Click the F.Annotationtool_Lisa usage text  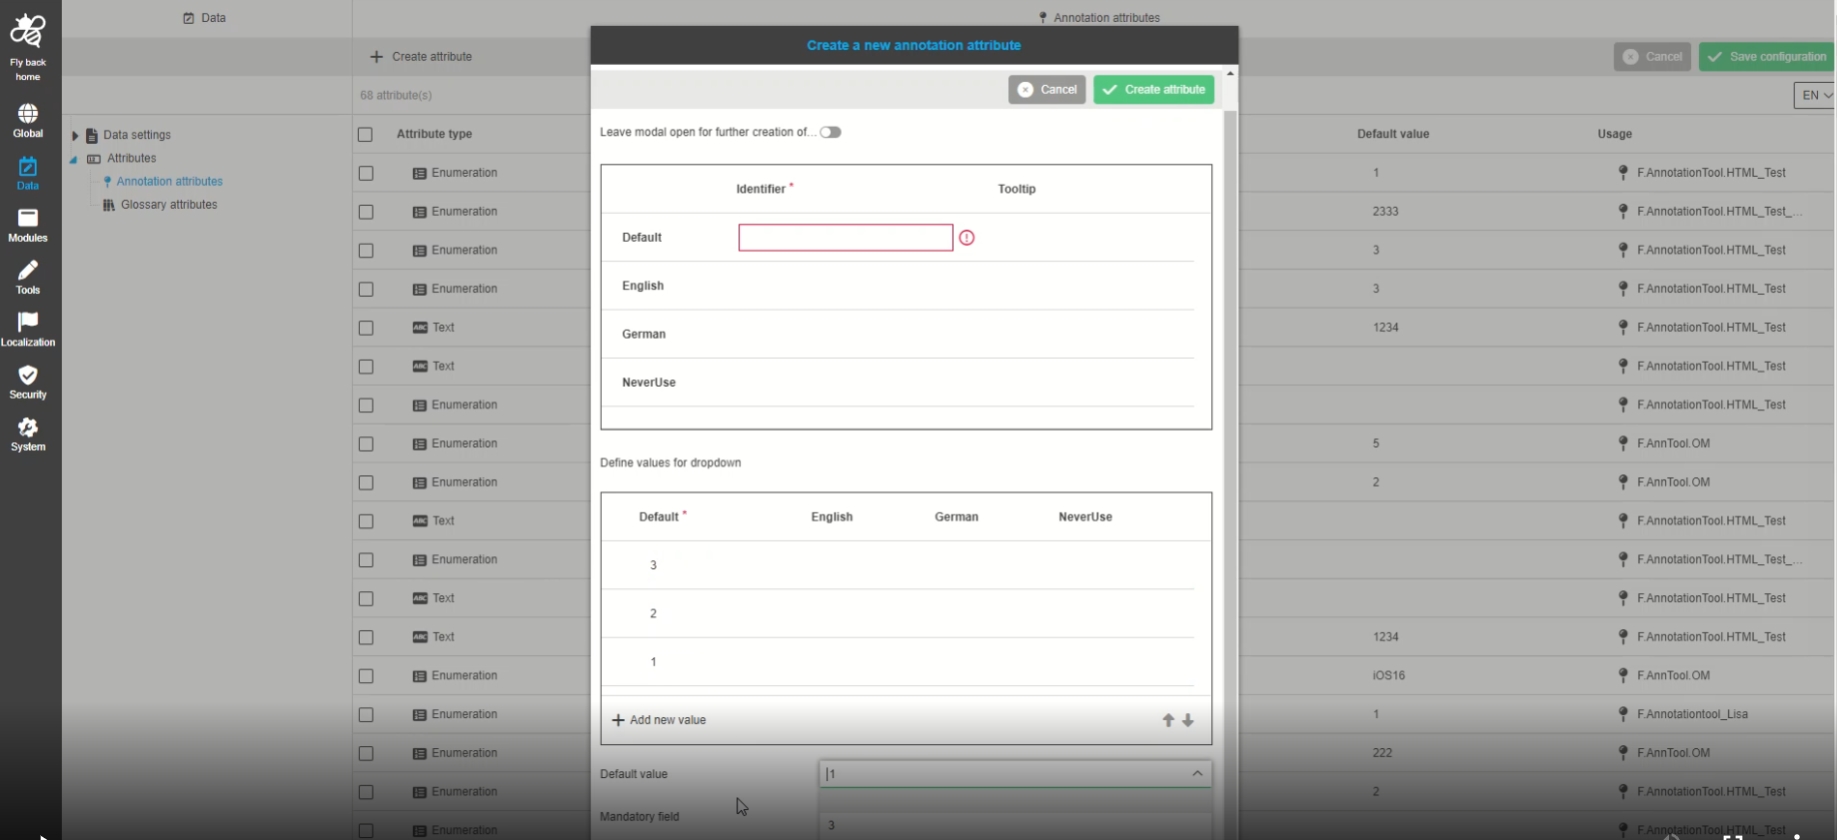tap(1692, 715)
